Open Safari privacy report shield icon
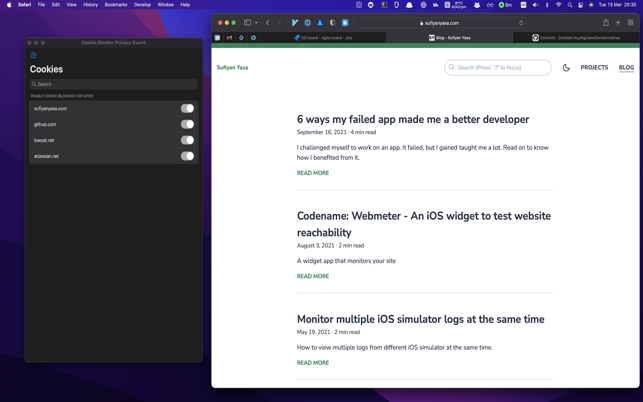The height and width of the screenshot is (402, 643). point(333,23)
